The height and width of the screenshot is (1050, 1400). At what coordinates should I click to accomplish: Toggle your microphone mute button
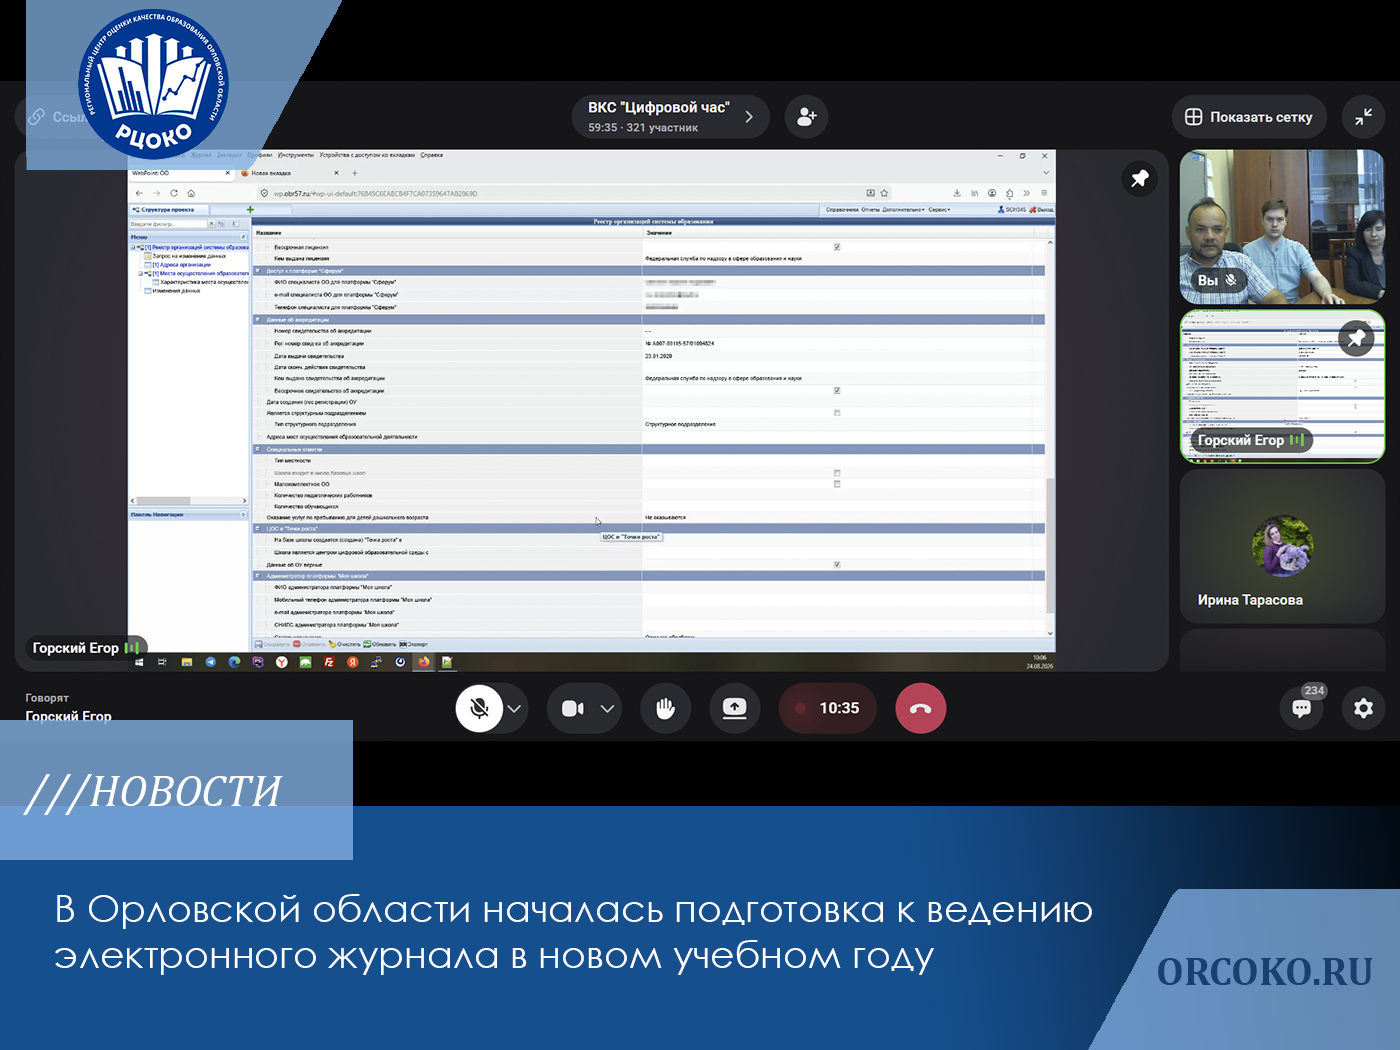(x=479, y=708)
